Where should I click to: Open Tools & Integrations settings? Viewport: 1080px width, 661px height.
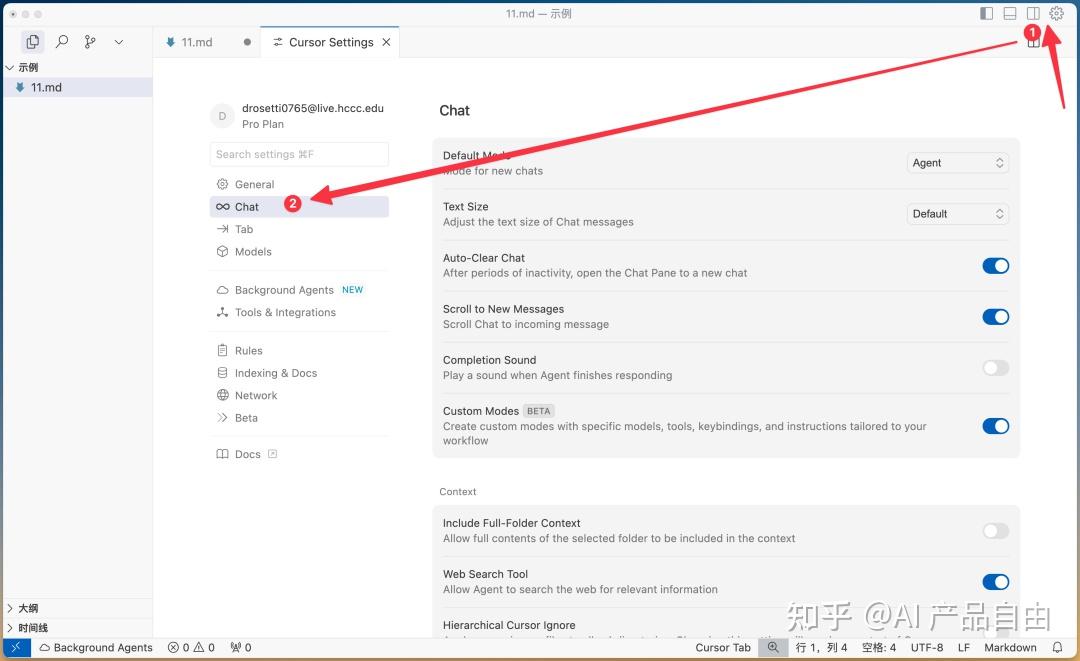click(299, 312)
